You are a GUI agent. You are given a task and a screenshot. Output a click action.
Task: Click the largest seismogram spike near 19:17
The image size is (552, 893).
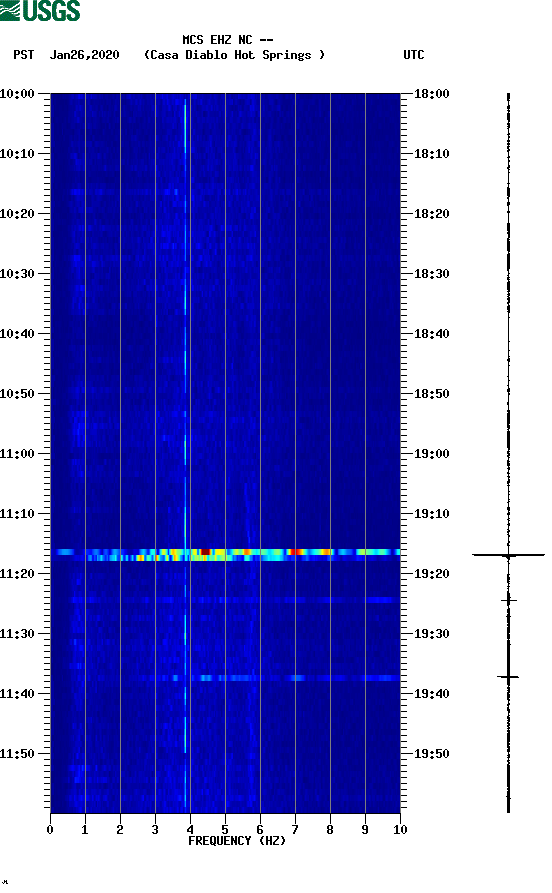(508, 555)
